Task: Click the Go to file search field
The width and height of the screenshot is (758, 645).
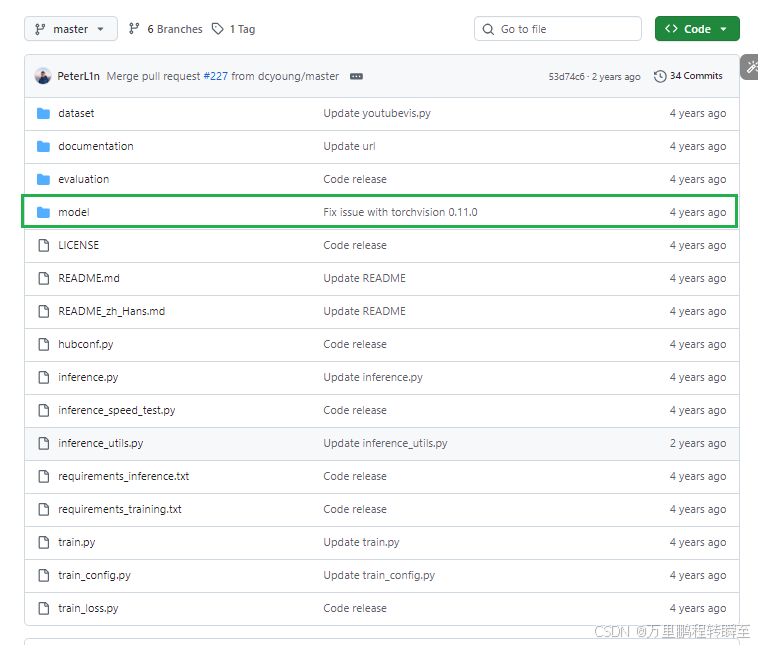Action: [558, 29]
